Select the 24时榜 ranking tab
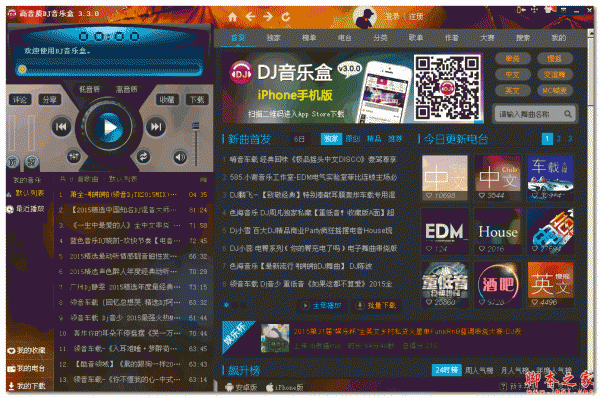The width and height of the screenshot is (600, 398). 447,370
